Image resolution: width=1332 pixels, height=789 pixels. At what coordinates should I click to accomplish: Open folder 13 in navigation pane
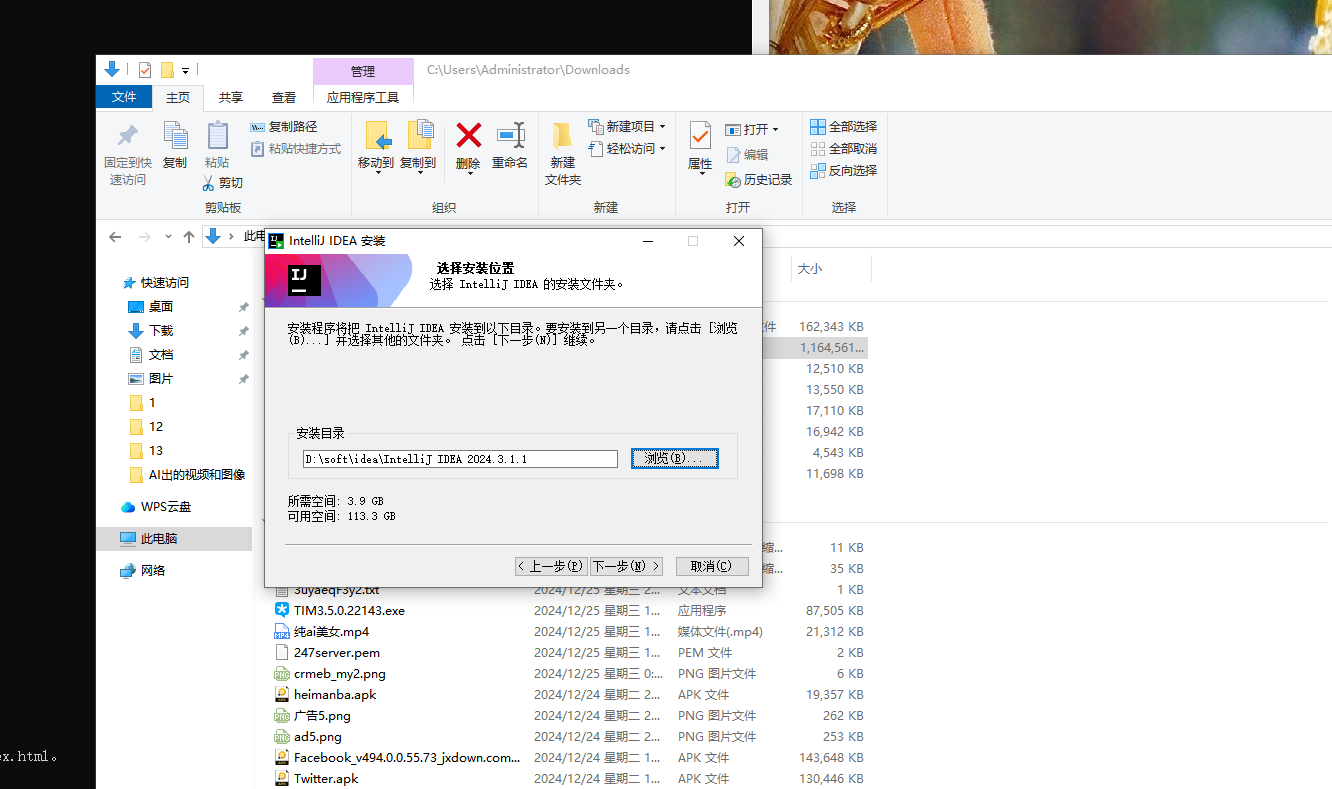coord(146,451)
